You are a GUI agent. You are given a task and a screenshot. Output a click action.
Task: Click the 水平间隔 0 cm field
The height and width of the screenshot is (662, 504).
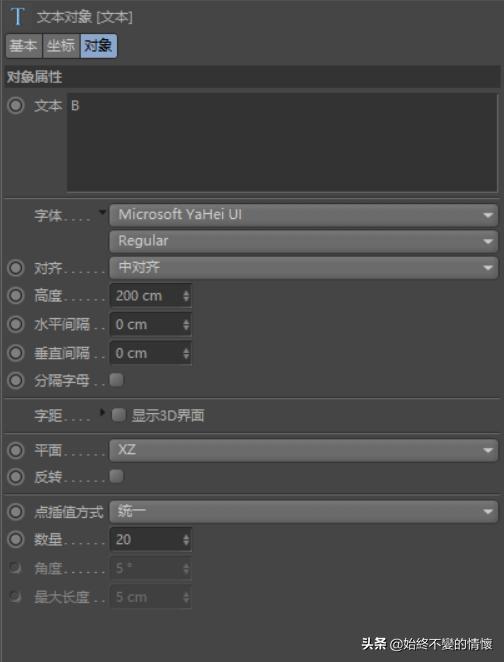click(x=151, y=324)
